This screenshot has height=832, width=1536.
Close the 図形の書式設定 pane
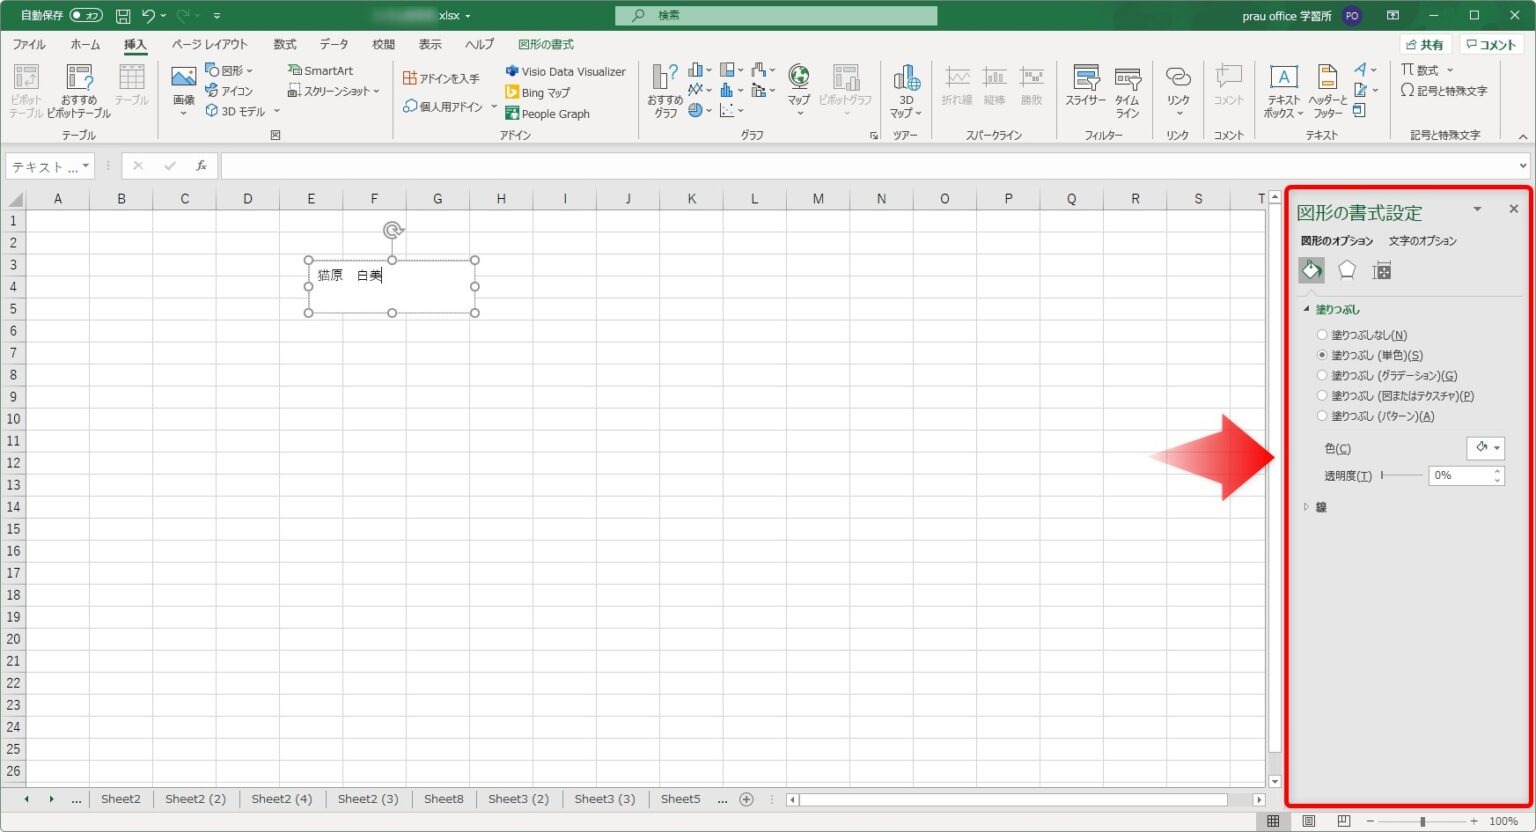point(1513,209)
